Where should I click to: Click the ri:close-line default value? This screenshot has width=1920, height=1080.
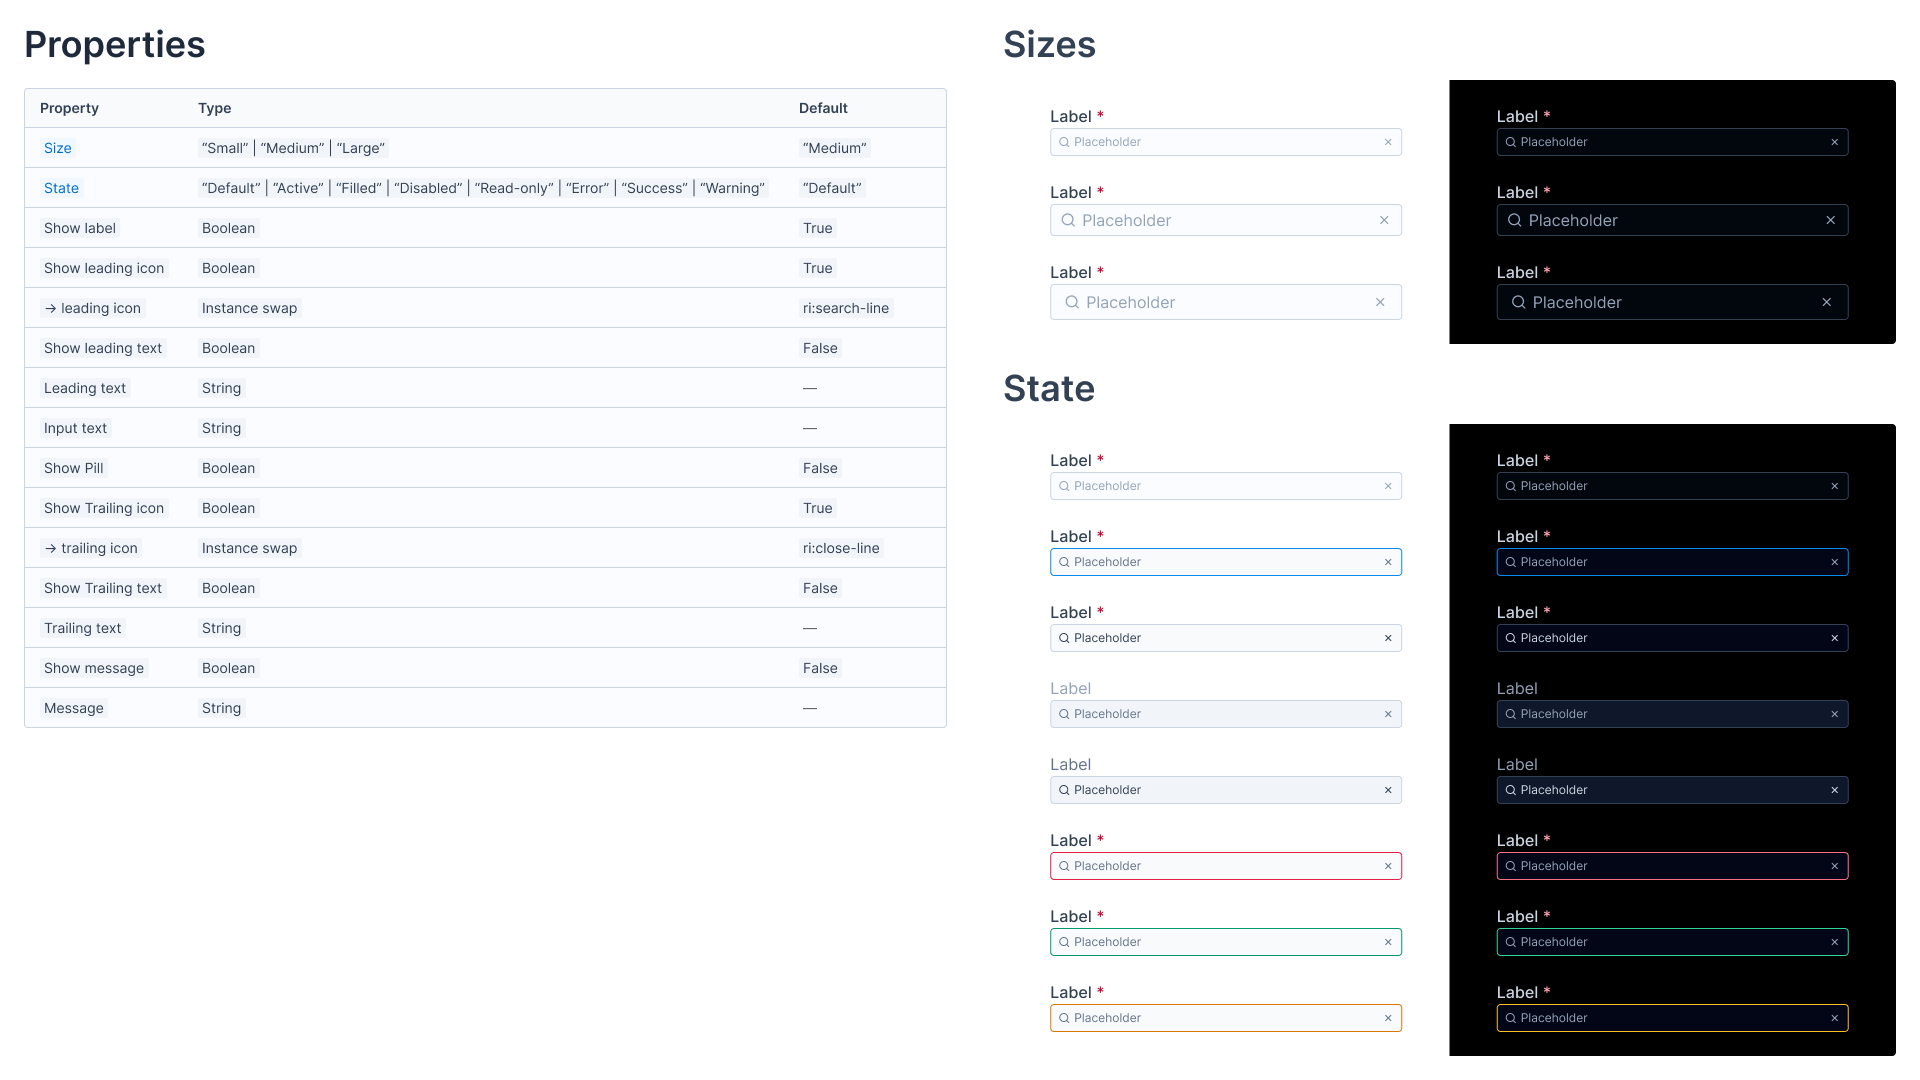point(841,548)
